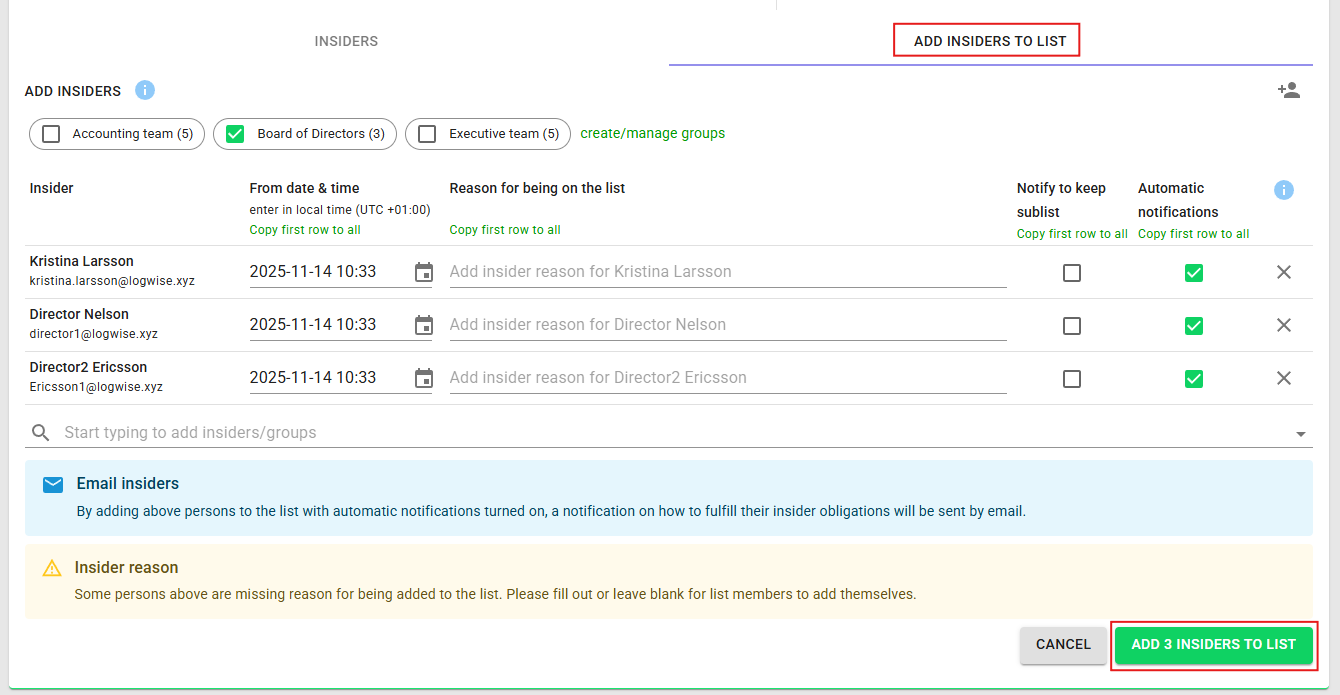This screenshot has width=1340, height=695.
Task: Remove Director Nelson row with X
Action: pyautogui.click(x=1284, y=325)
